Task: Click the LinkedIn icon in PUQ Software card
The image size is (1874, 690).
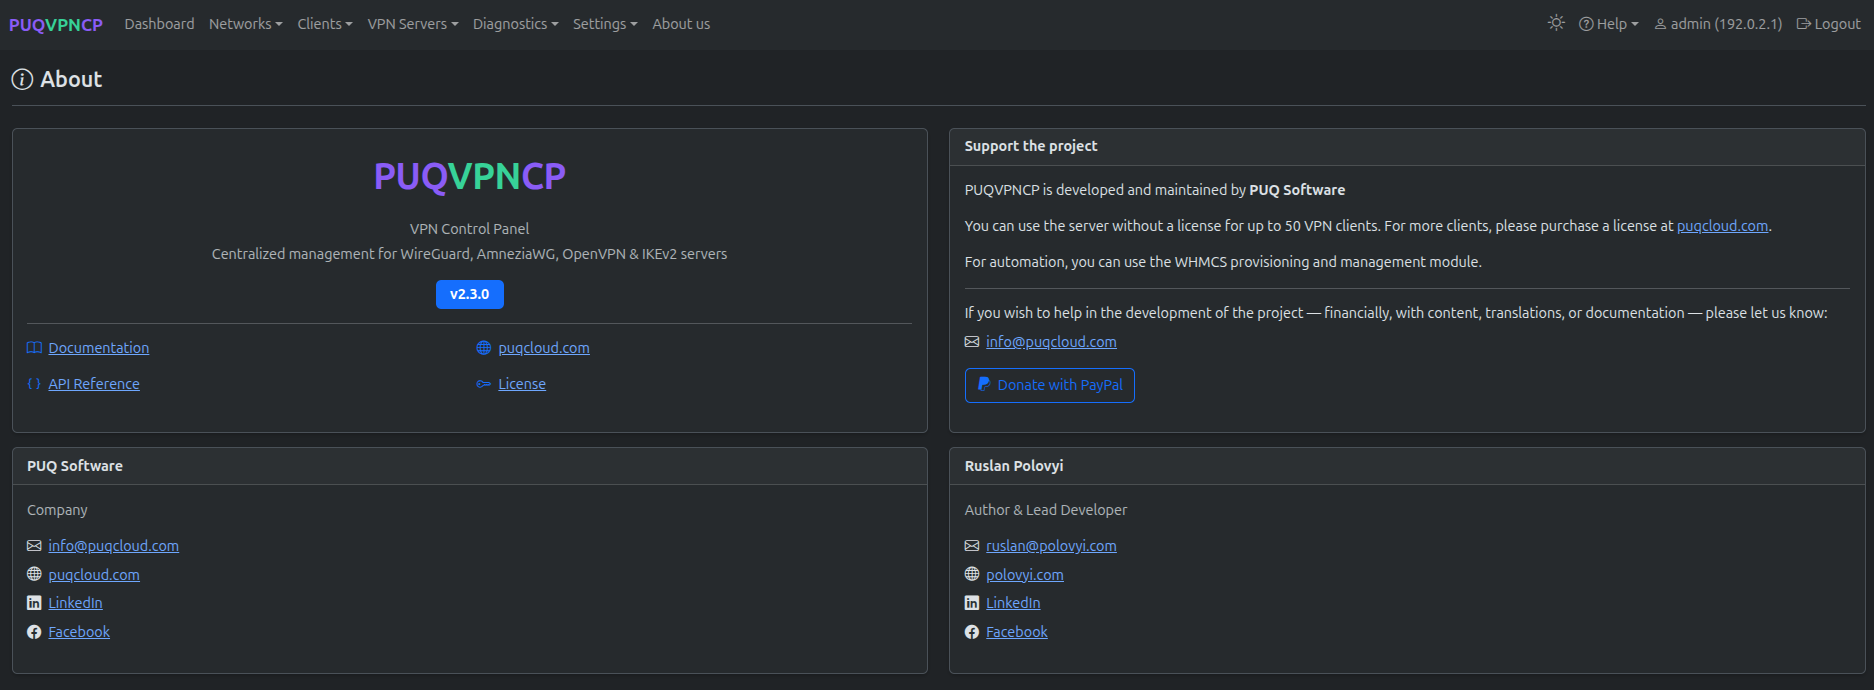Action: tap(34, 603)
